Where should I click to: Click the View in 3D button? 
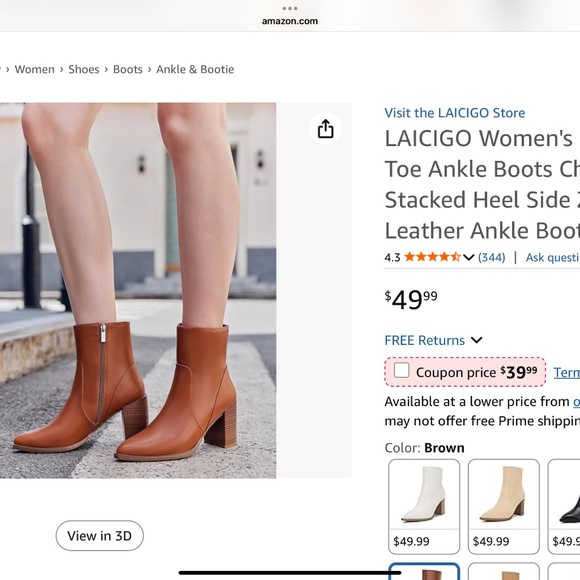pos(100,536)
